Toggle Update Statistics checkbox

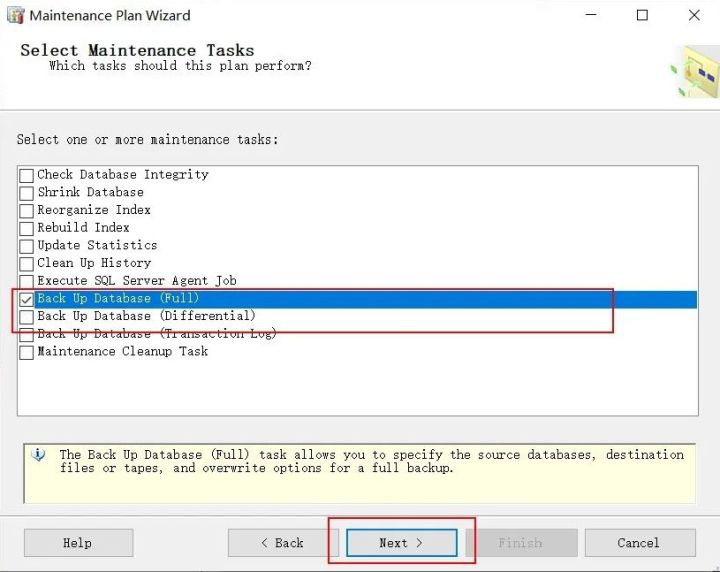[x=27, y=246]
